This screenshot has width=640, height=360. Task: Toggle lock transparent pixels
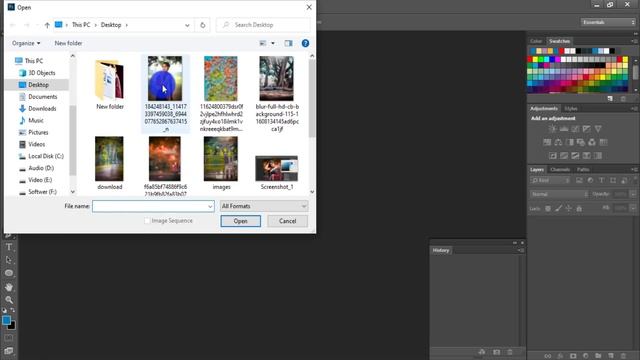548,209
